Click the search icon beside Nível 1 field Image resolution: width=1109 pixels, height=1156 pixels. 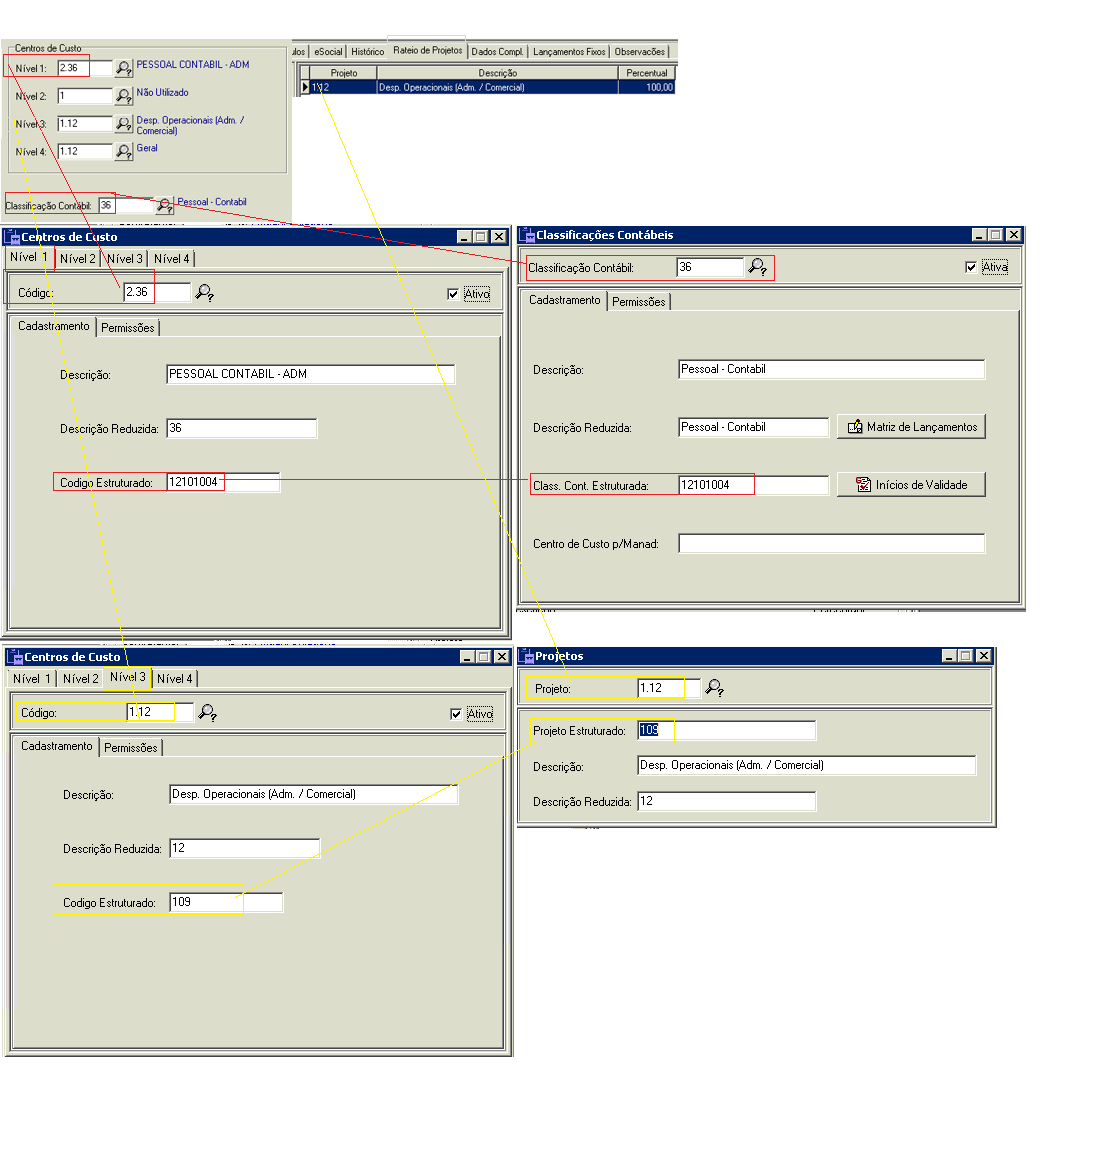123,68
